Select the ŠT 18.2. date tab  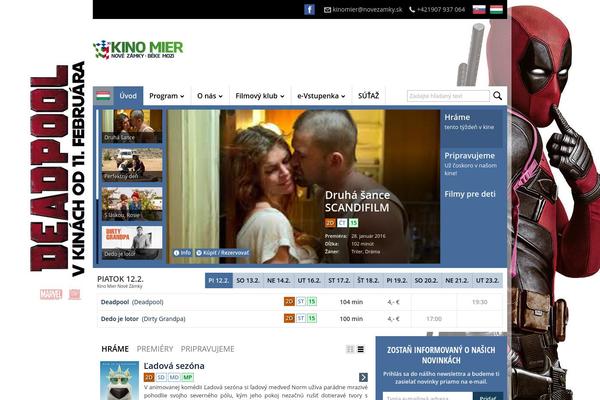click(x=368, y=281)
